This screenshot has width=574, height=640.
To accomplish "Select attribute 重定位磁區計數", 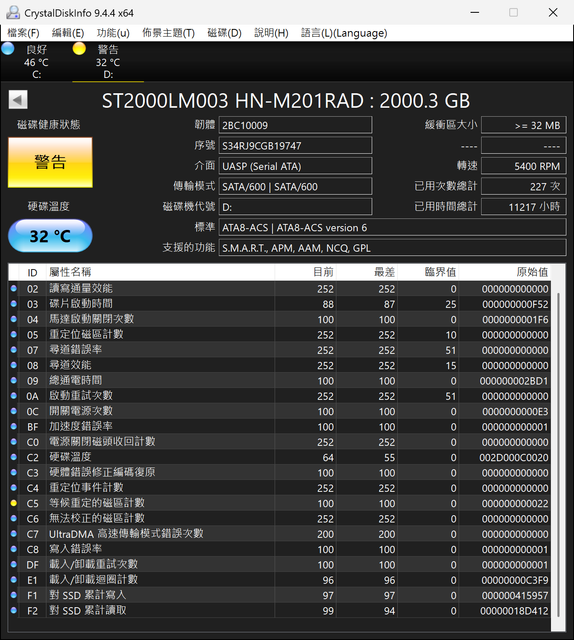I will coord(86,335).
